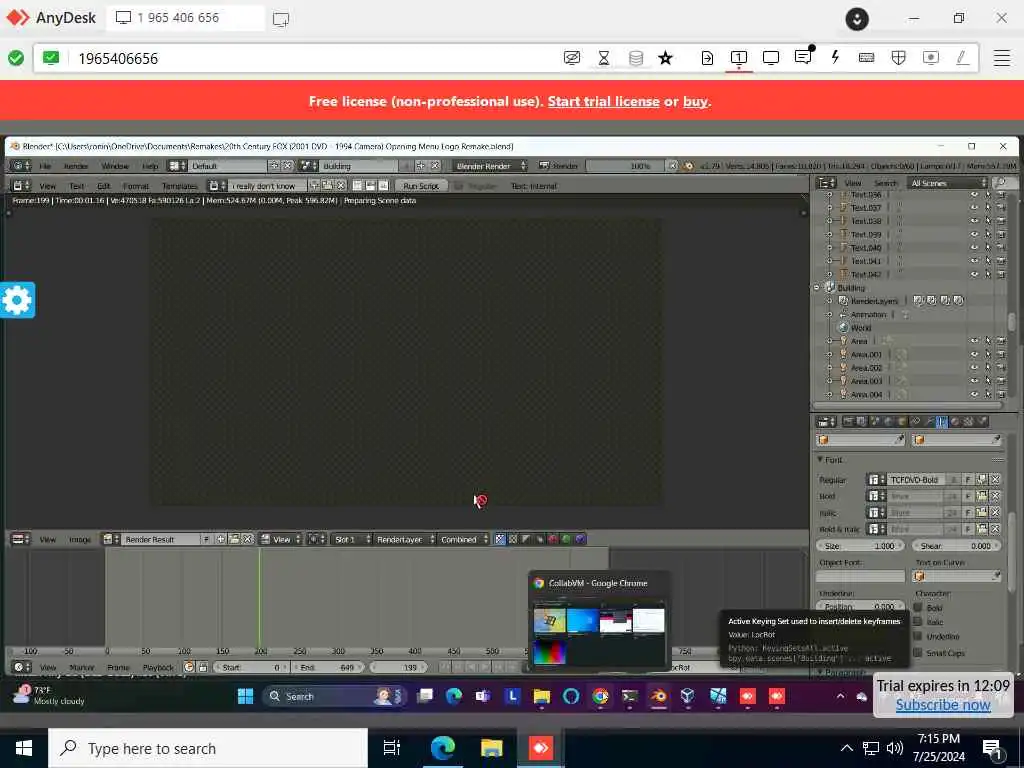Open the Blender Window menu
The width and height of the screenshot is (1024, 768).
tap(115, 166)
